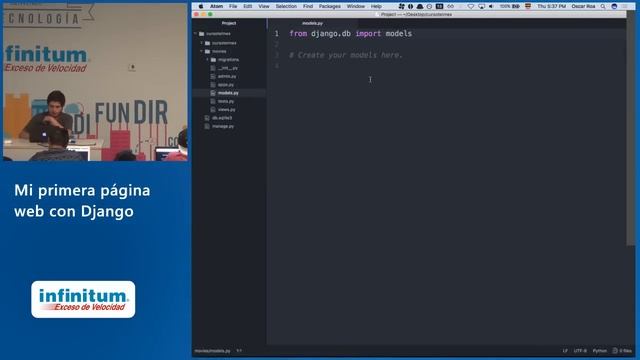Image resolution: width=640 pixels, height=360 pixels.
Task: Open Spotlight search magnifier icon
Action: click(x=603, y=7)
